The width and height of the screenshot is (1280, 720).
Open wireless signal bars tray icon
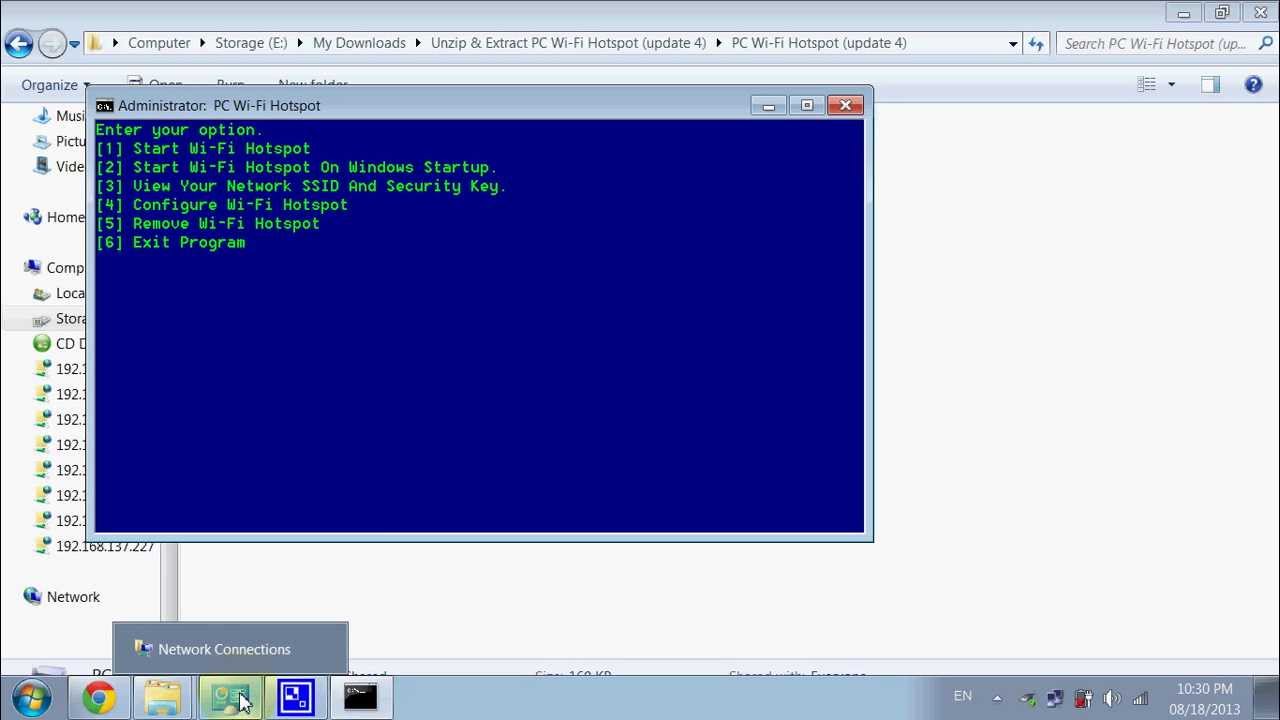1140,699
